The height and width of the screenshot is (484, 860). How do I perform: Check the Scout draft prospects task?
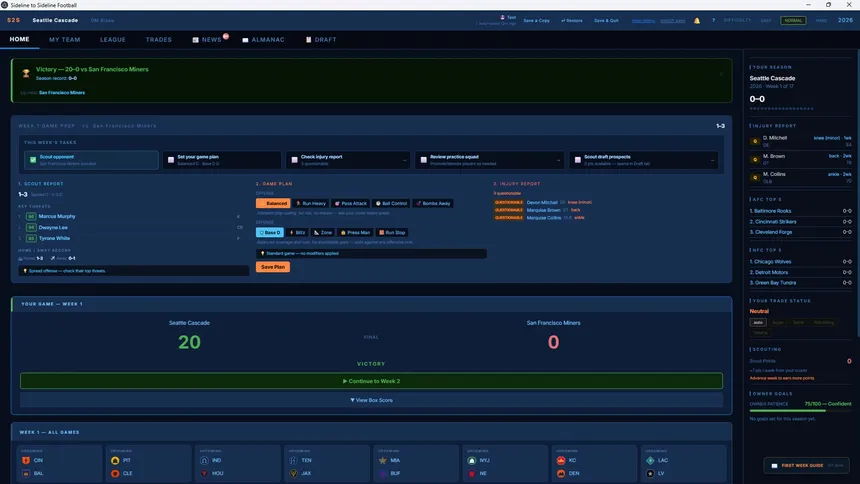[578, 160]
